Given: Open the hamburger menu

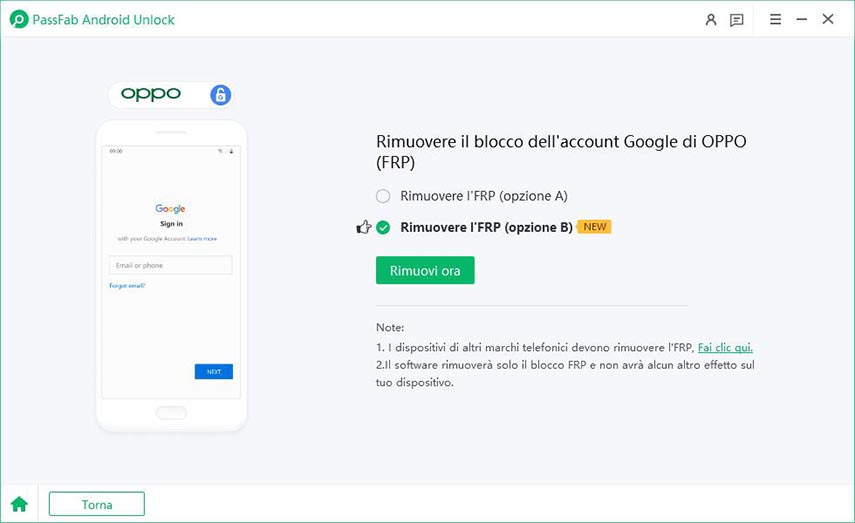Looking at the screenshot, I should (776, 19).
